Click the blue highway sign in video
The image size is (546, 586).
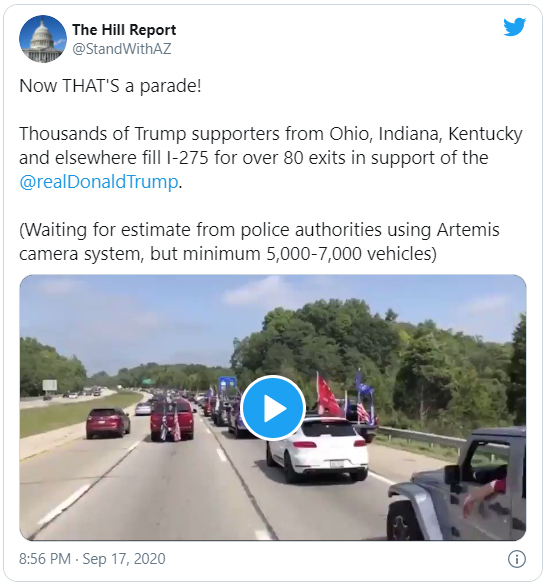pyautogui.click(x=227, y=384)
